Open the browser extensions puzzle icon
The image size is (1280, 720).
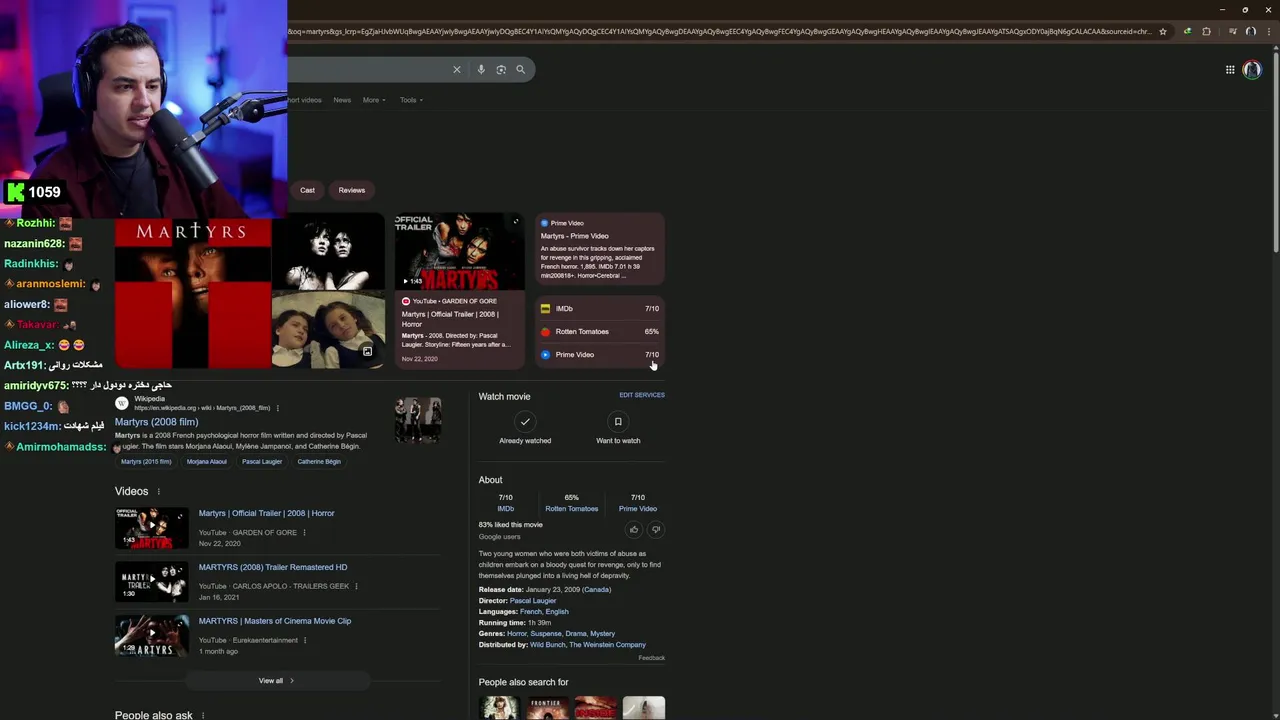(x=1206, y=31)
